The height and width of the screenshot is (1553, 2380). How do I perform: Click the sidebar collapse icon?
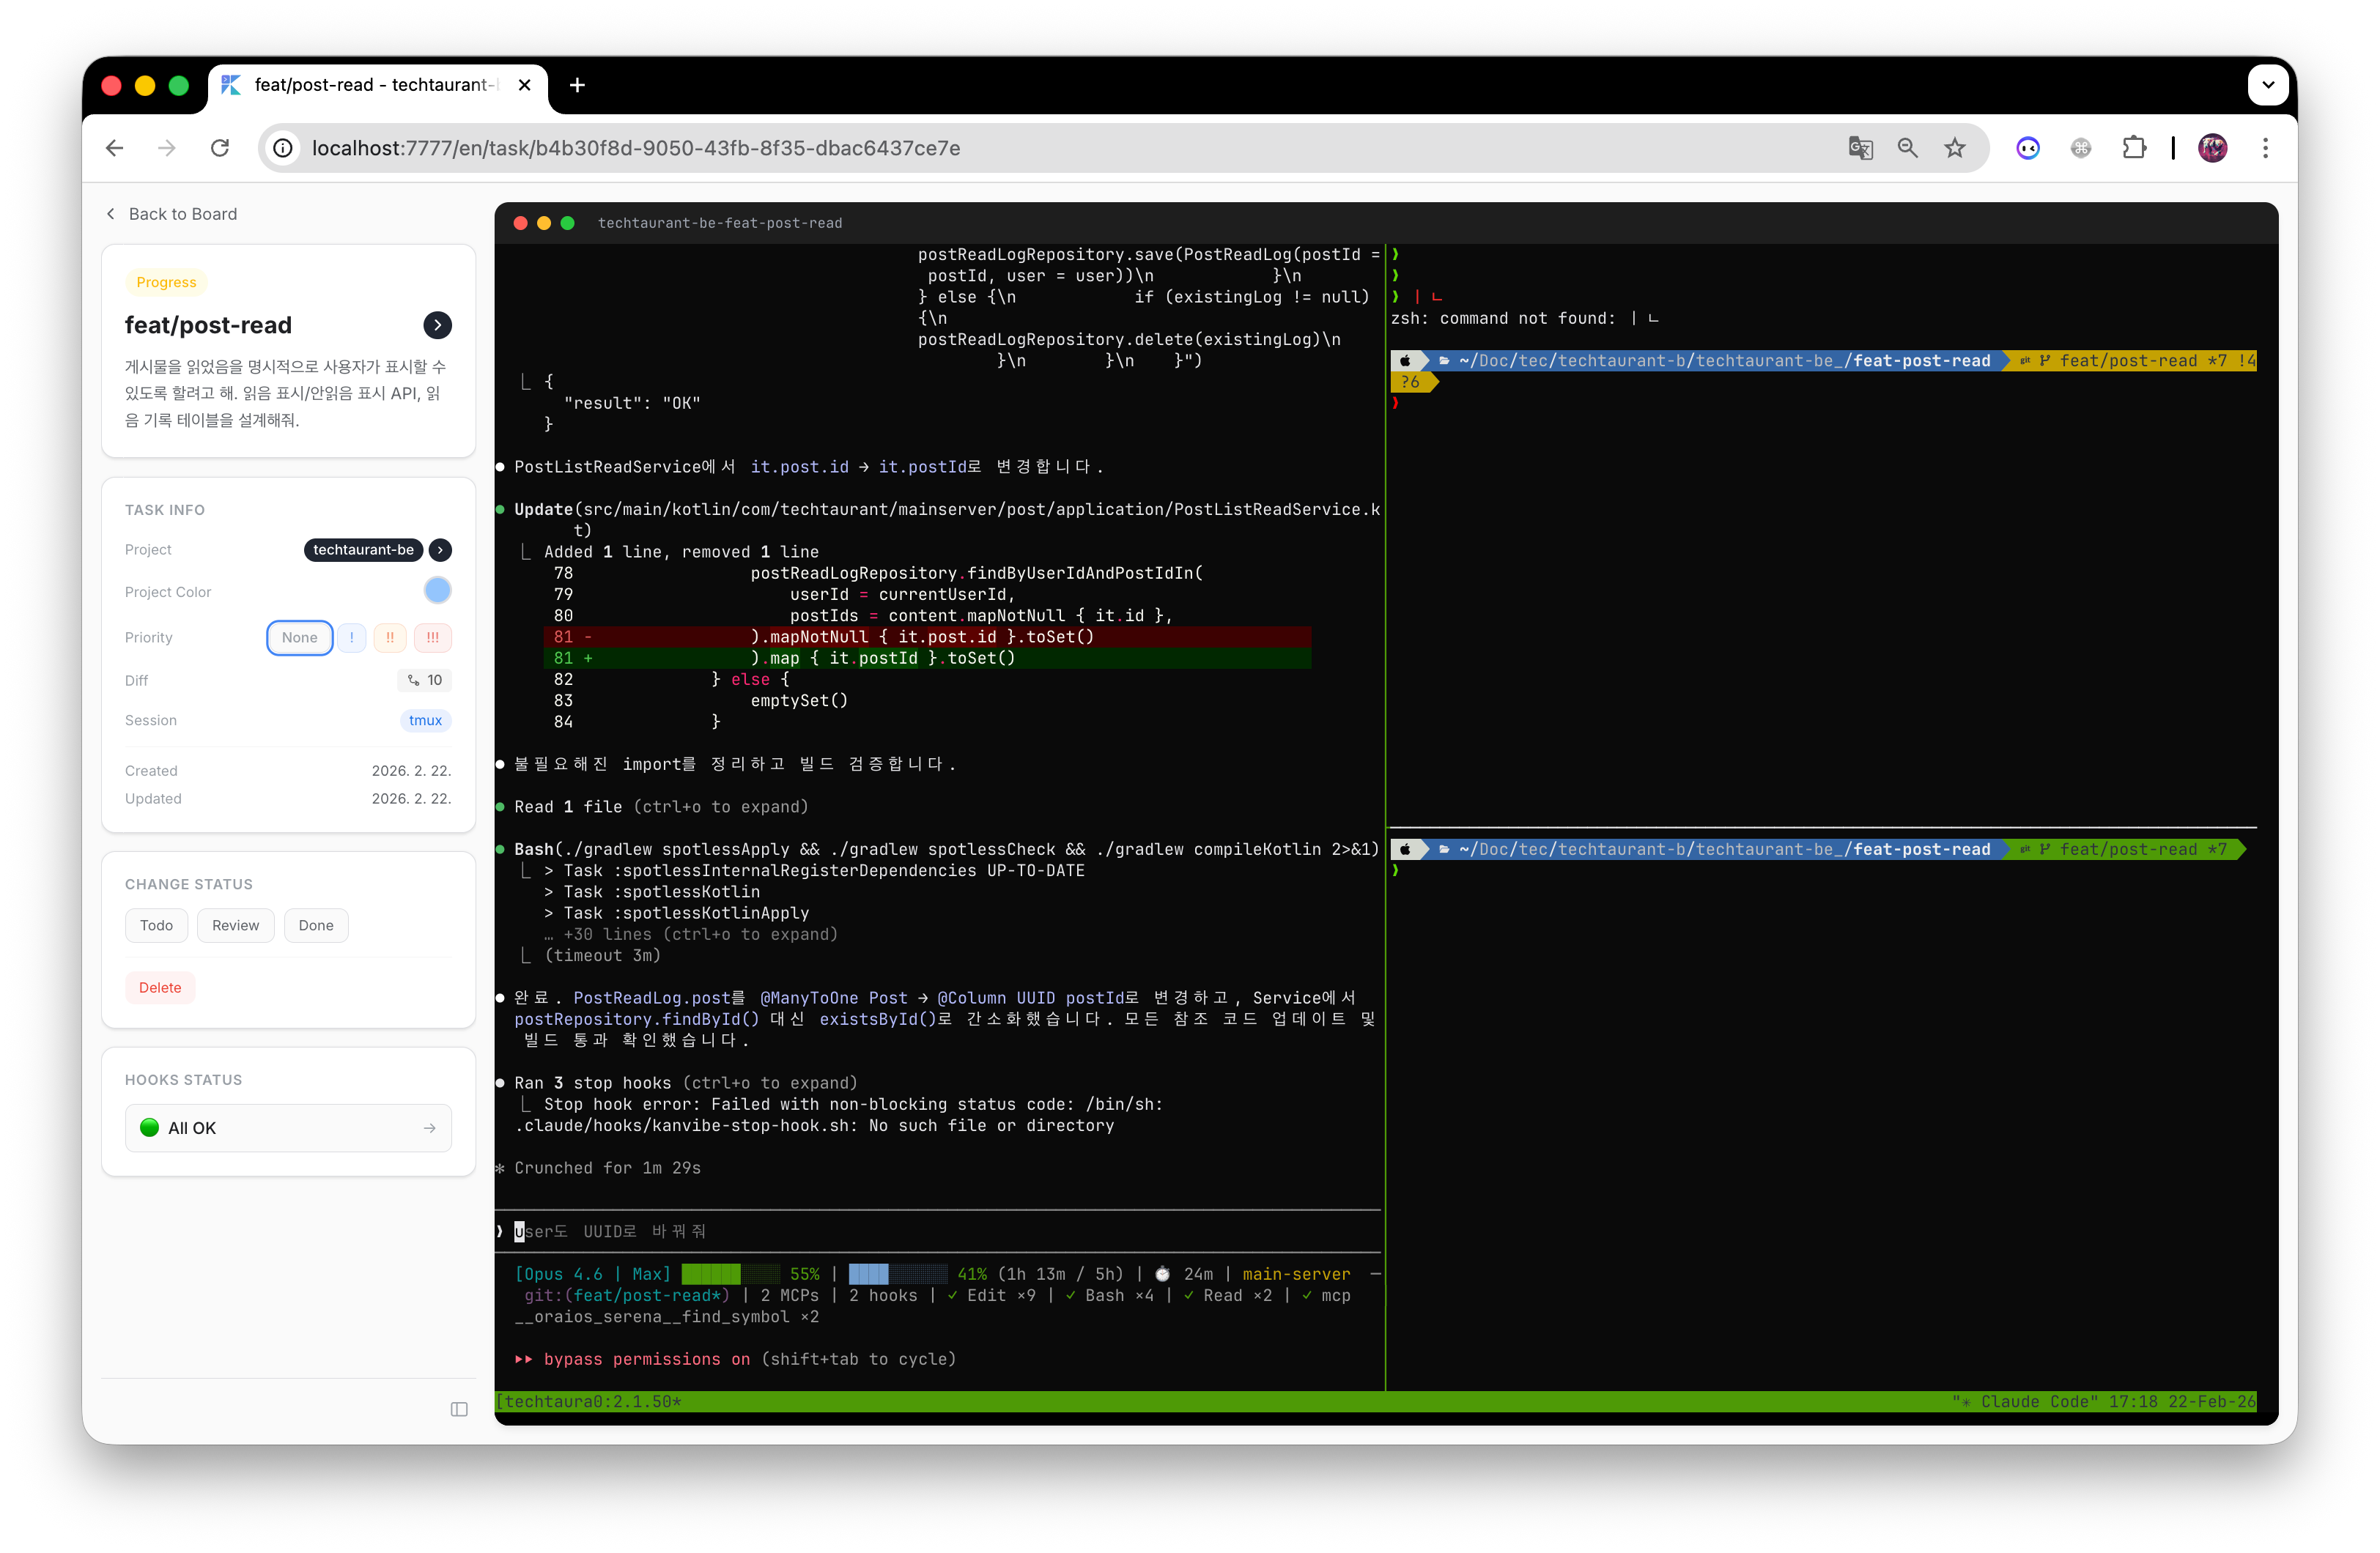(459, 1409)
